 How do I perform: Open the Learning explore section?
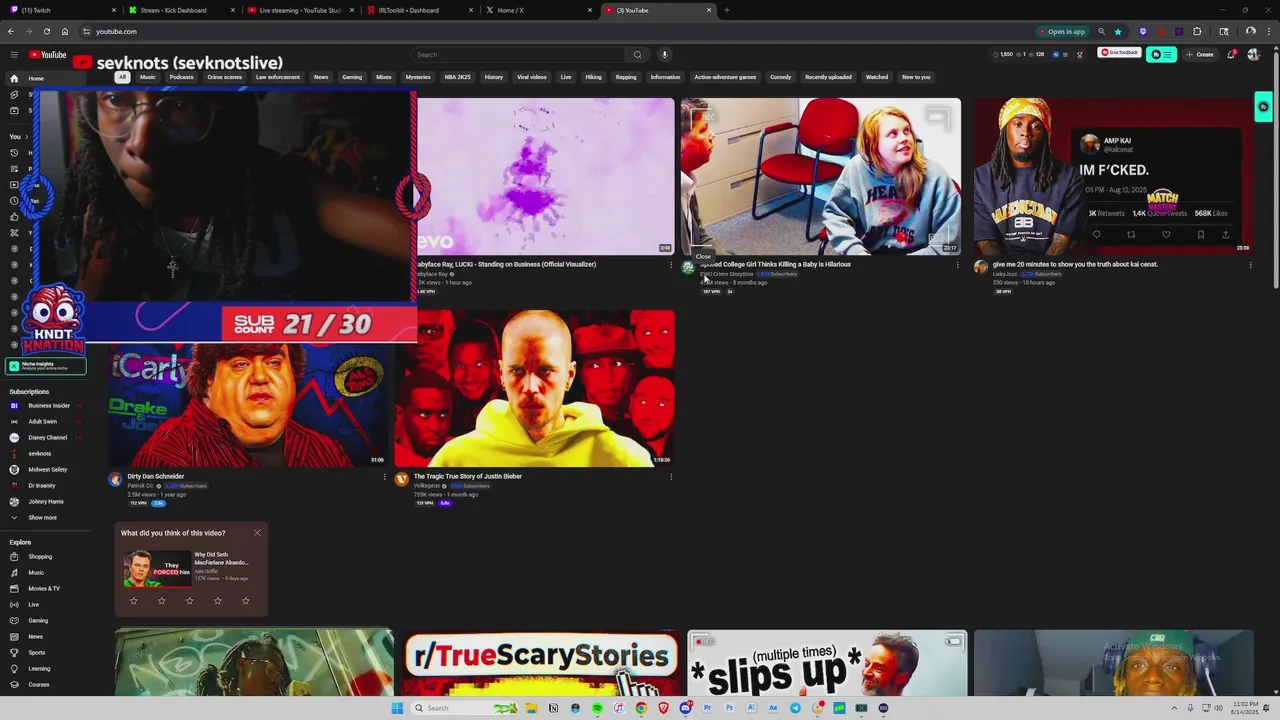click(39, 669)
